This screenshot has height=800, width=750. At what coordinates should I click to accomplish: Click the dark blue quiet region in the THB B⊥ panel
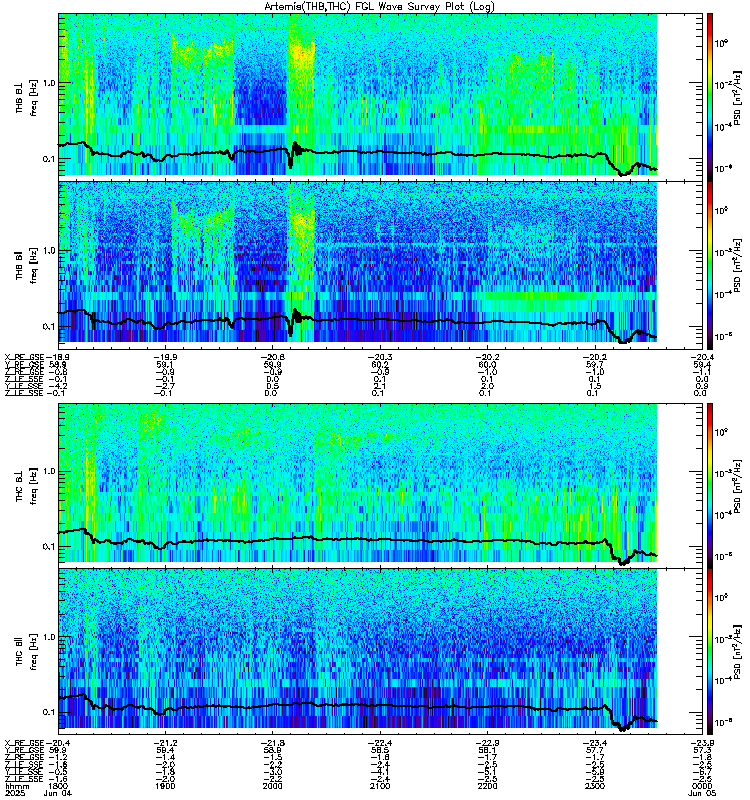[260, 97]
